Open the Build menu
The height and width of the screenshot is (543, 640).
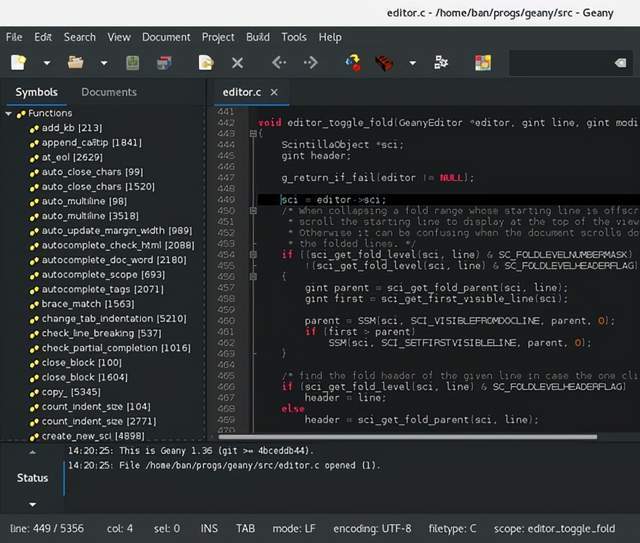[257, 37]
